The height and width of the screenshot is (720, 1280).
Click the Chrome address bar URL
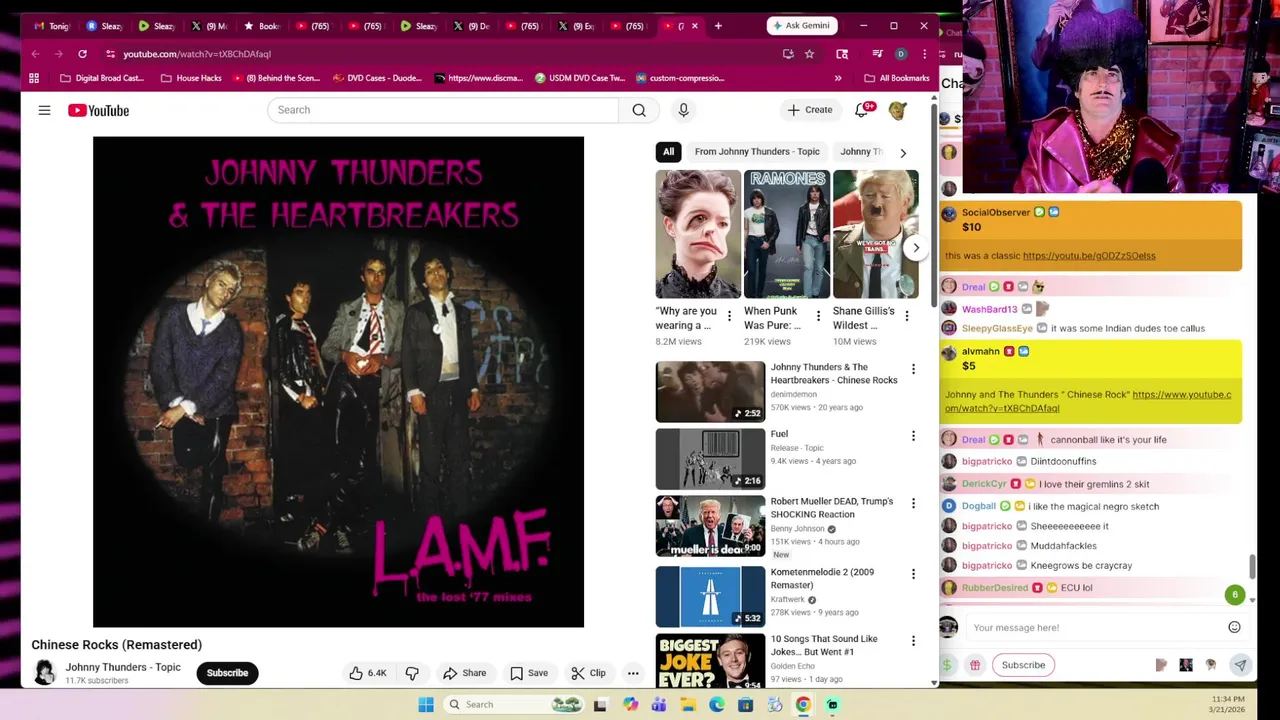(x=197, y=54)
